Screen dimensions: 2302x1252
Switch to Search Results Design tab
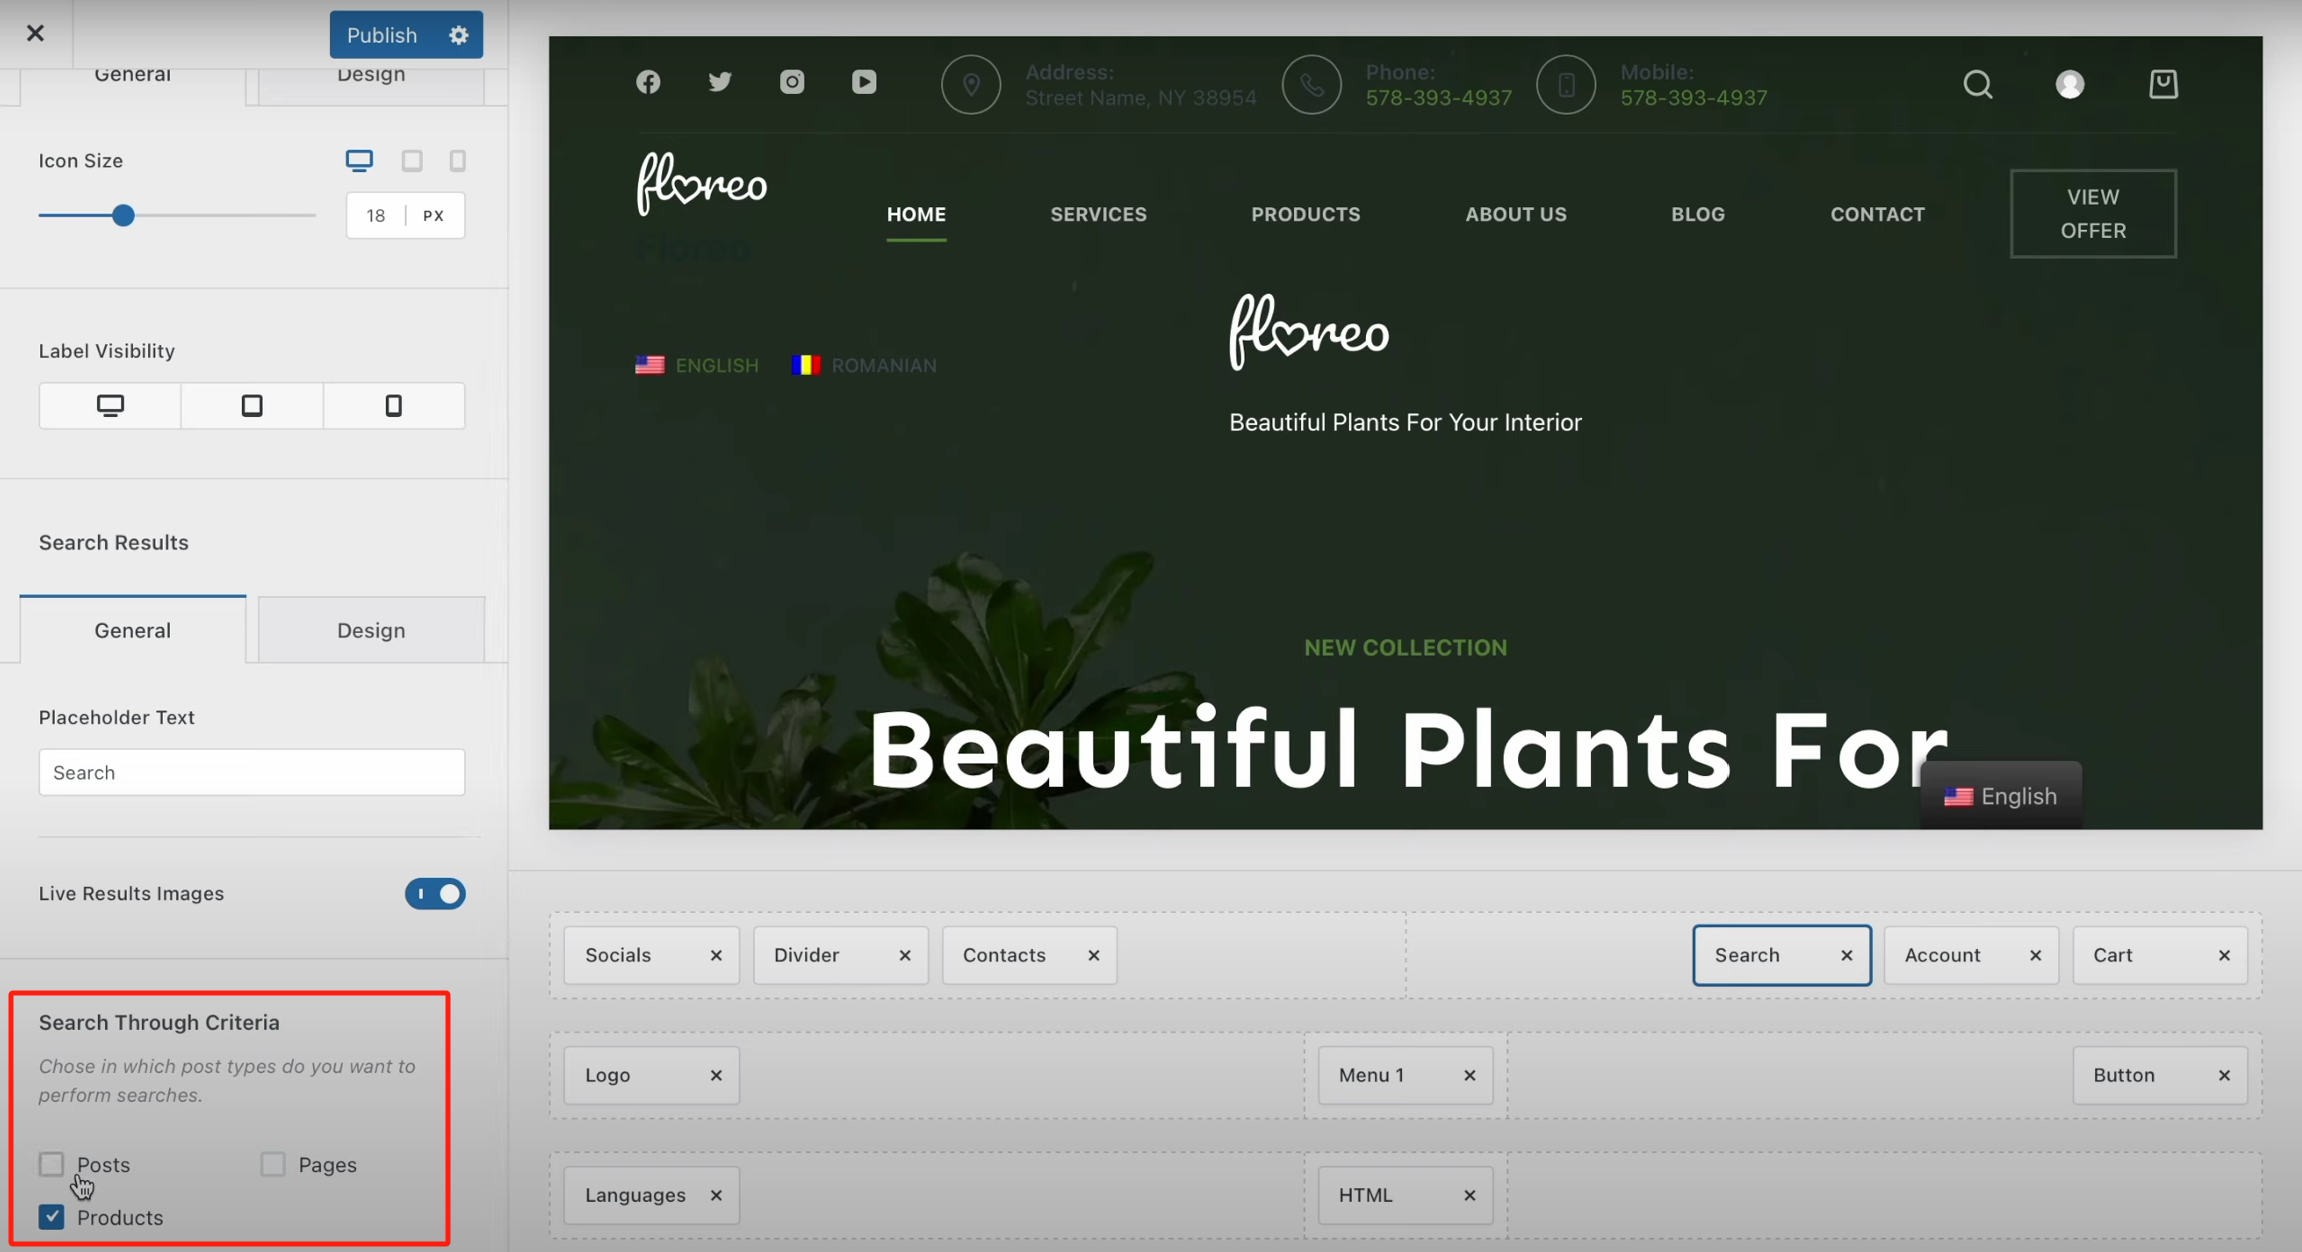click(x=371, y=630)
